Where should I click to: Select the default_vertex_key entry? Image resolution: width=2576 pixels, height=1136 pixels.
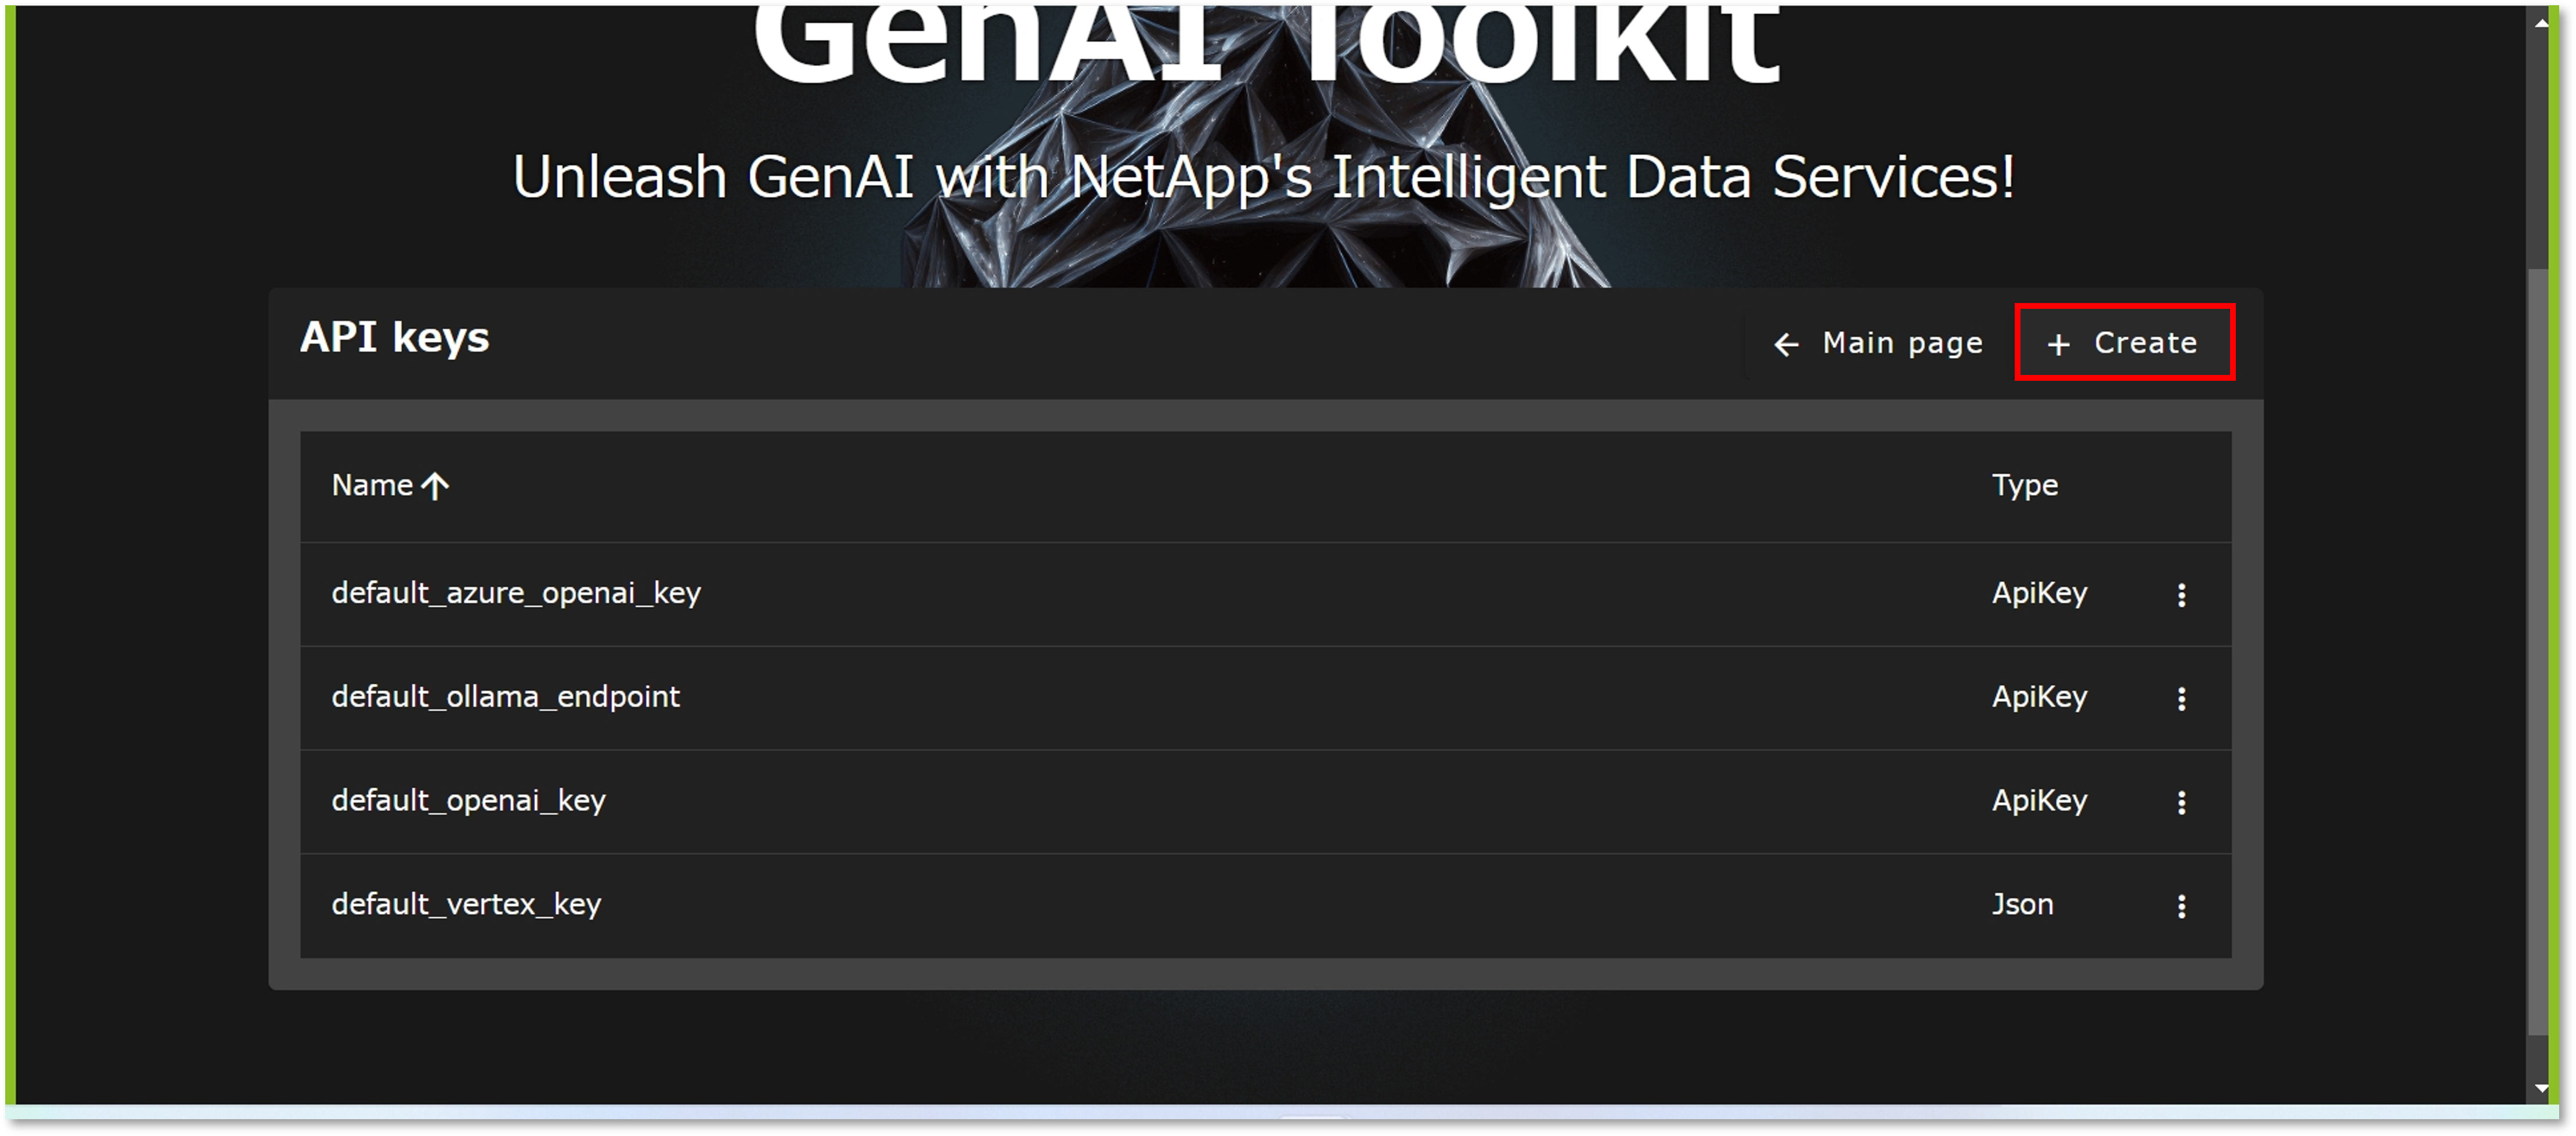(466, 905)
